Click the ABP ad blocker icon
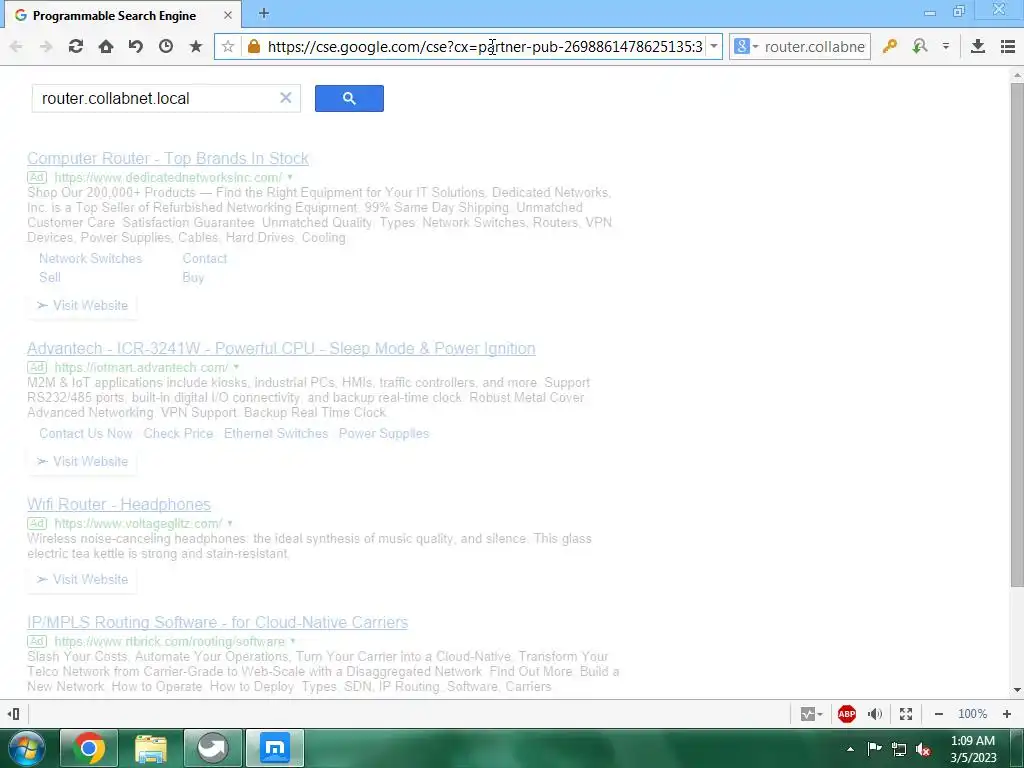Screen dimensions: 1024x768 tap(847, 714)
